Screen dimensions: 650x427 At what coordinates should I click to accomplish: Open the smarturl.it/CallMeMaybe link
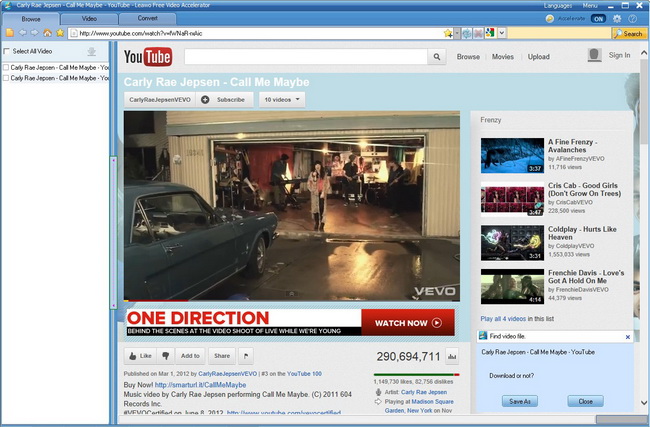(x=200, y=385)
